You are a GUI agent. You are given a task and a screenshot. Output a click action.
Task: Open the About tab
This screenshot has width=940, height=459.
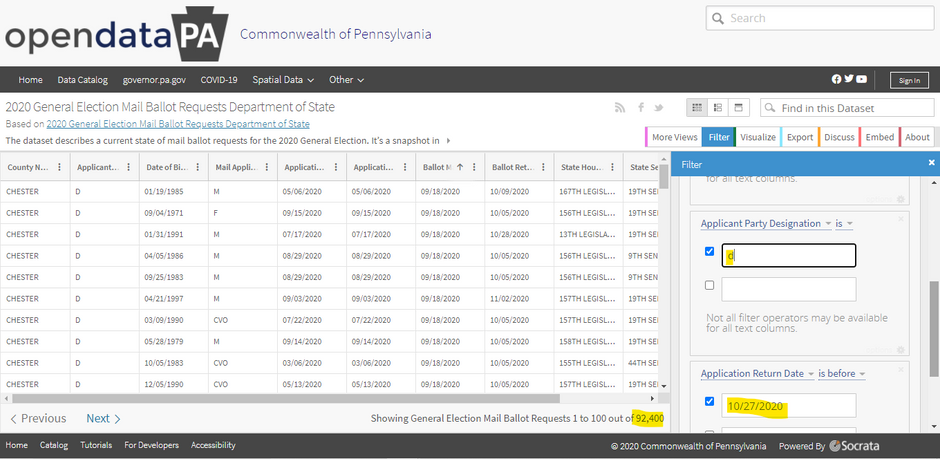(x=917, y=137)
